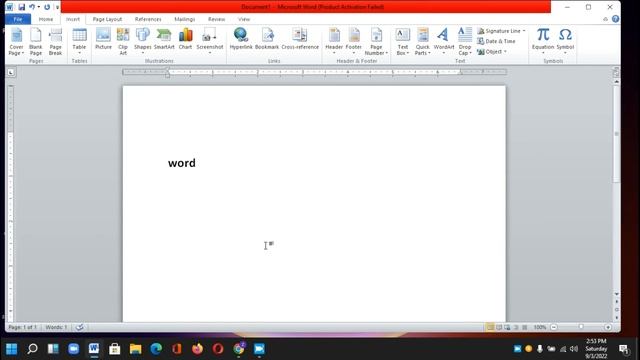This screenshot has width=640, height=360.
Task: Open File Explorer from taskbar
Action: click(x=136, y=349)
